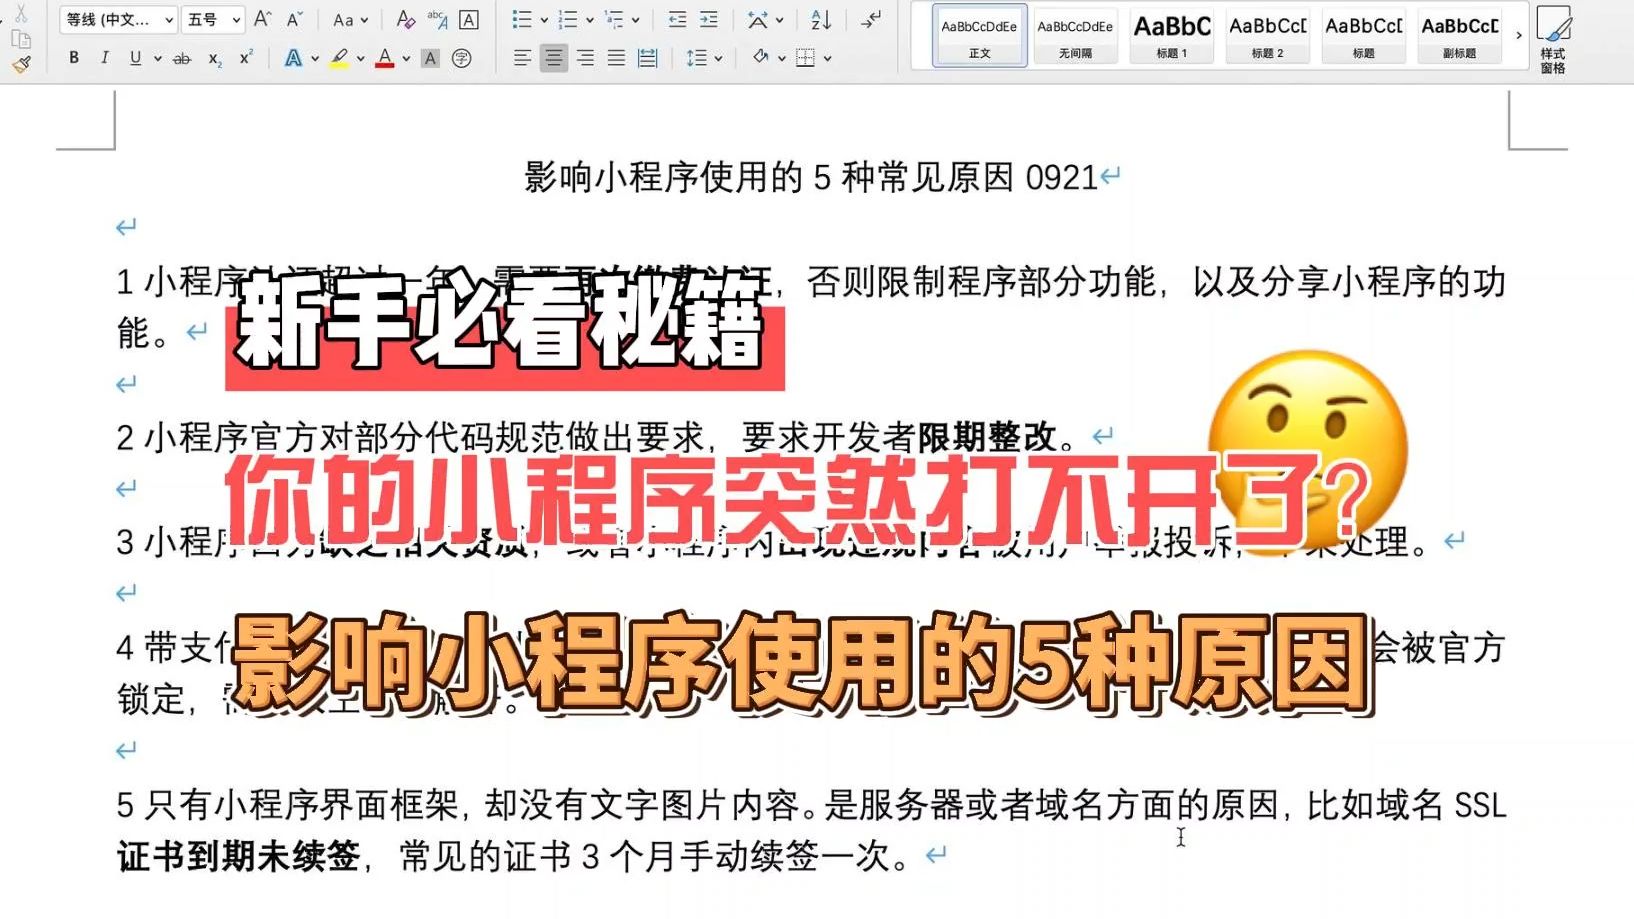Apply a bulleted list
1634x919 pixels.
pyautogui.click(x=522, y=19)
